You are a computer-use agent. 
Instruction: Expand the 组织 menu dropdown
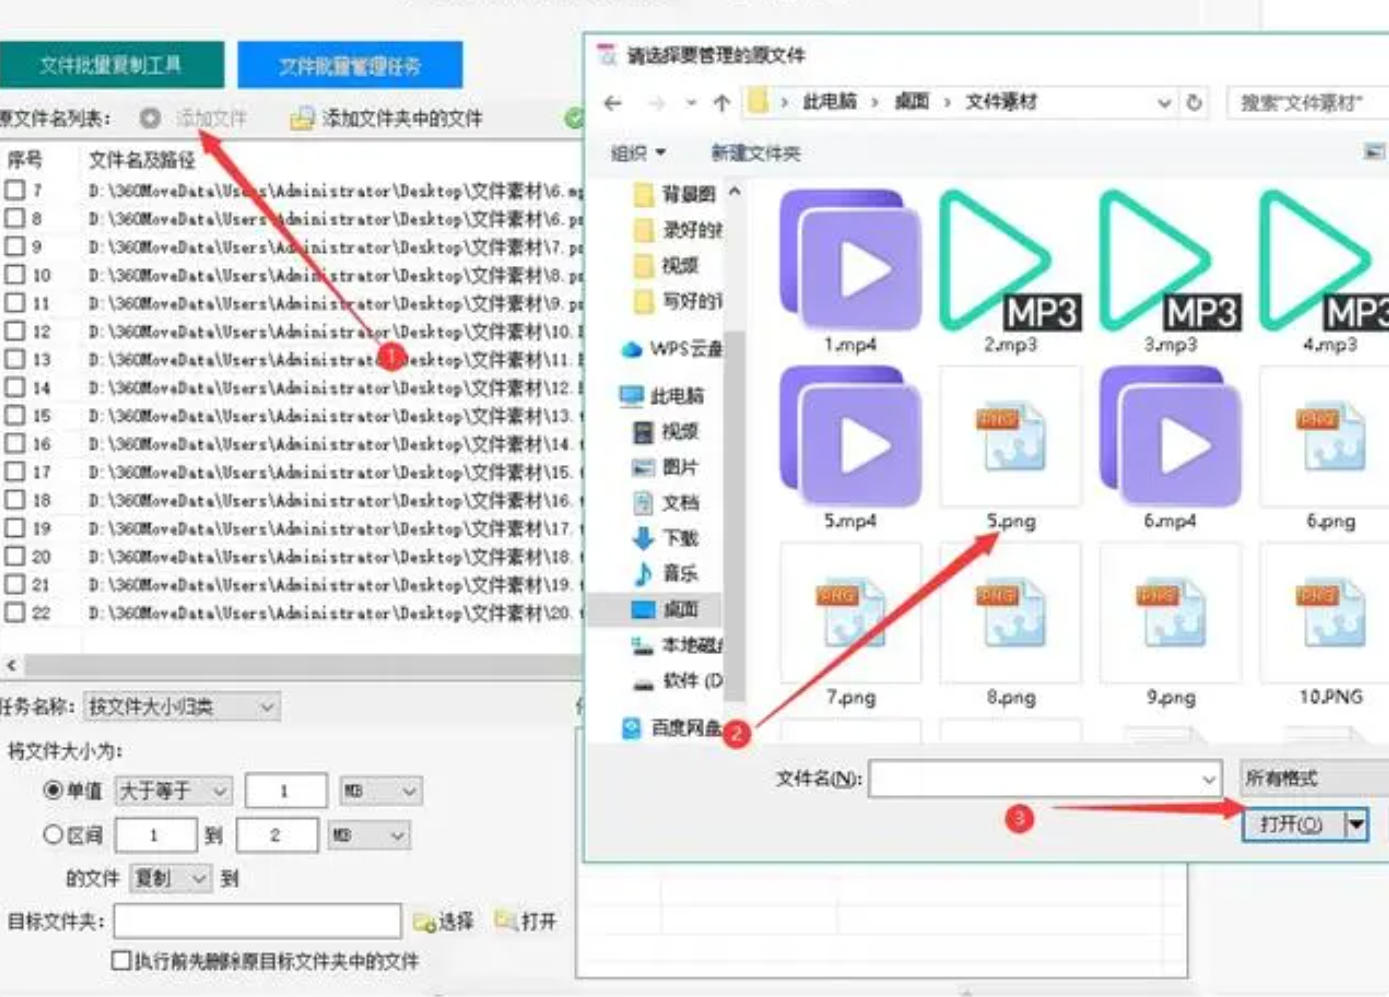[x=638, y=153]
